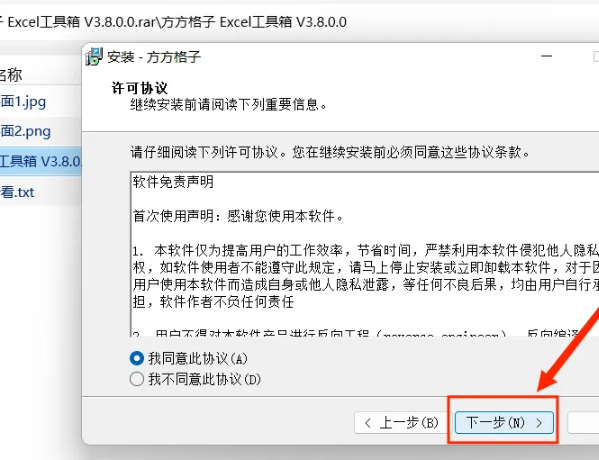Image resolution: width=599 pixels, height=460 pixels.
Task: Select the 面1.jpg file in list
Action: [x=23, y=102]
